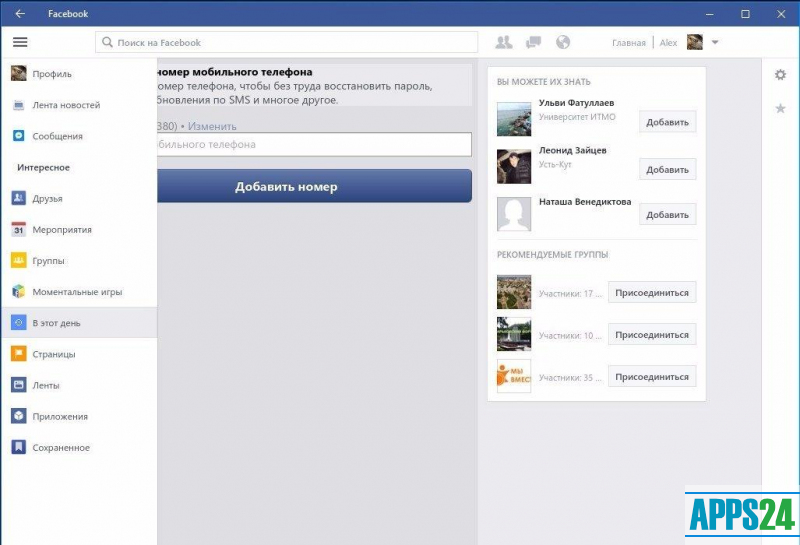Screen dimensions: 800x545
Task: Click the Группы icon in sidebar
Action: click(19, 260)
